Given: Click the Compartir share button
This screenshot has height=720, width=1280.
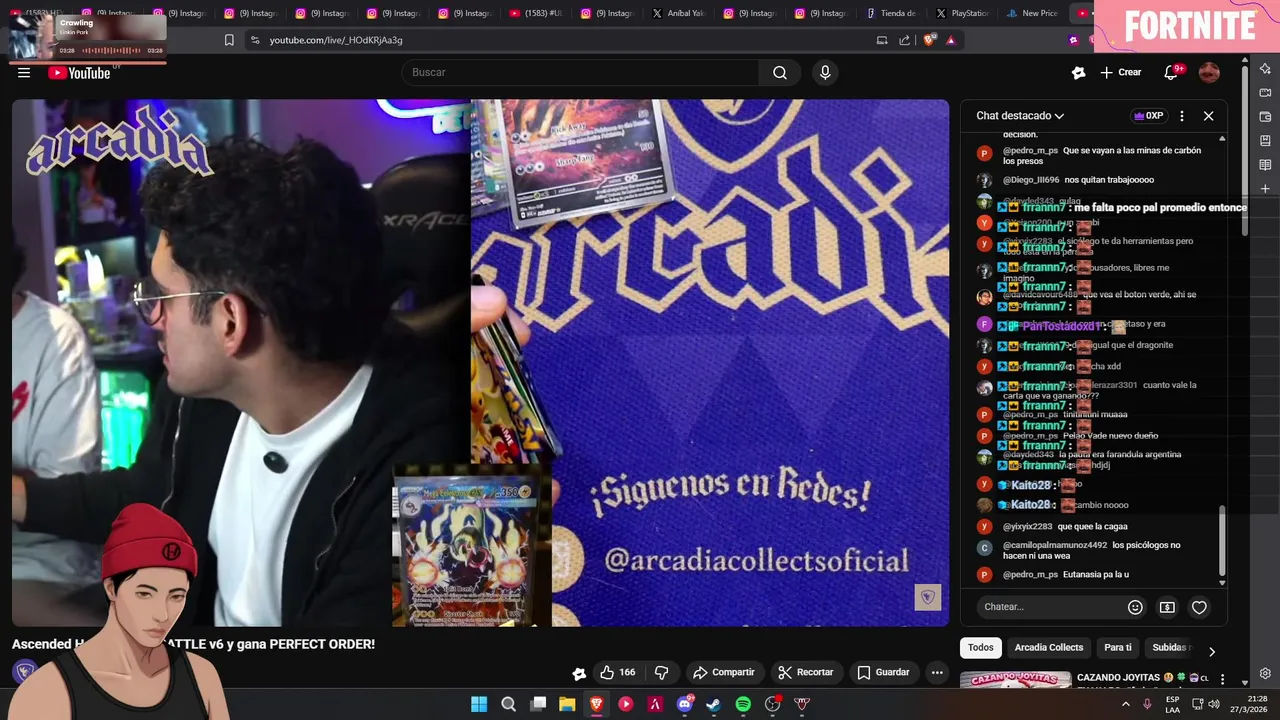Looking at the screenshot, I should (x=724, y=673).
